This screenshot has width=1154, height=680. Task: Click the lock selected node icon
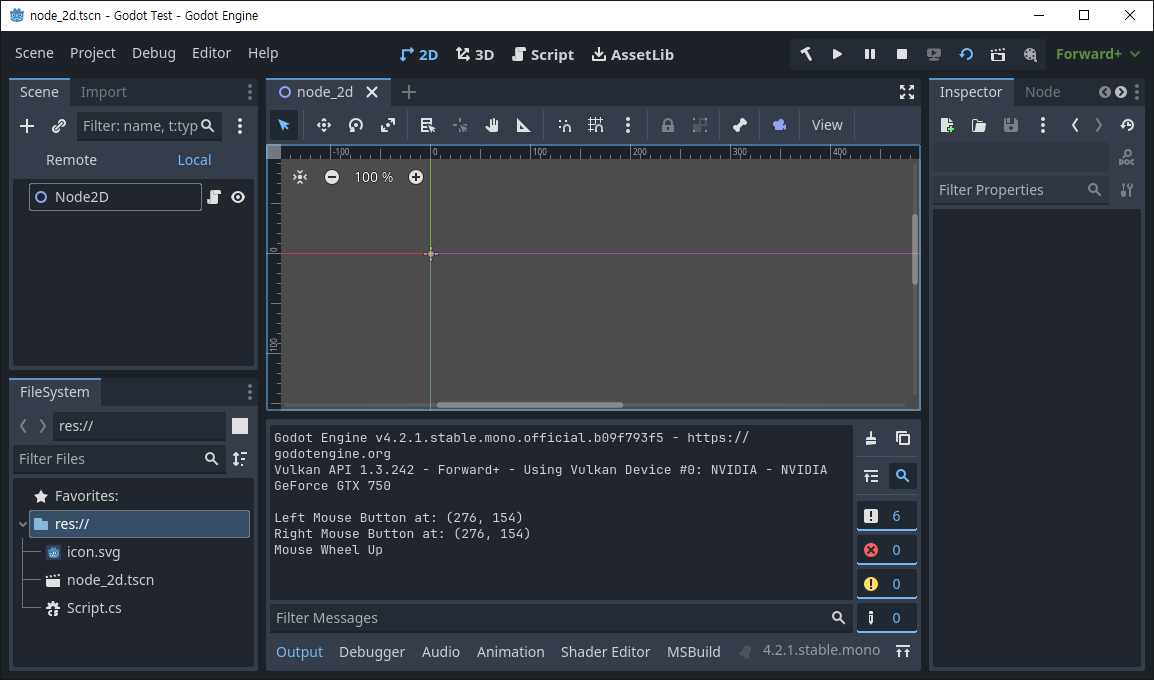pos(668,125)
